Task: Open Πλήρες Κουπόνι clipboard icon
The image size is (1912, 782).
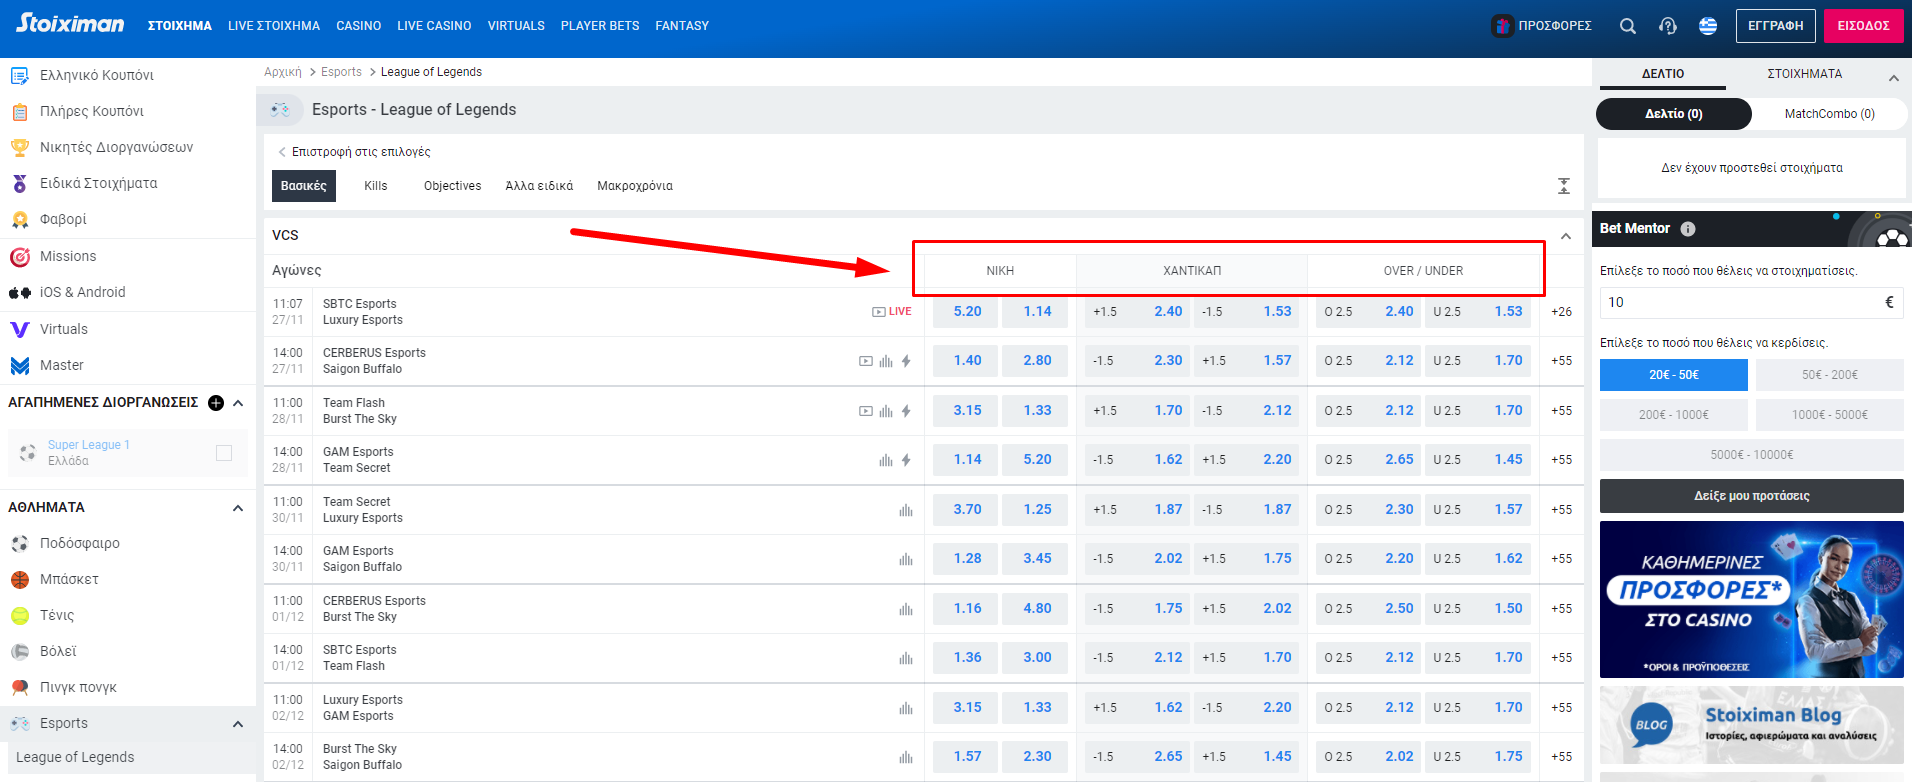Action: pyautogui.click(x=19, y=111)
